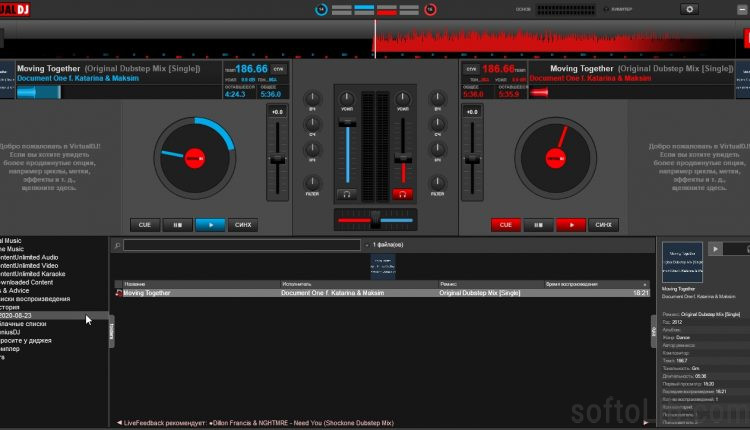Sort by the Ремикс column header
This screenshot has width=750, height=430.
pyautogui.click(x=491, y=284)
